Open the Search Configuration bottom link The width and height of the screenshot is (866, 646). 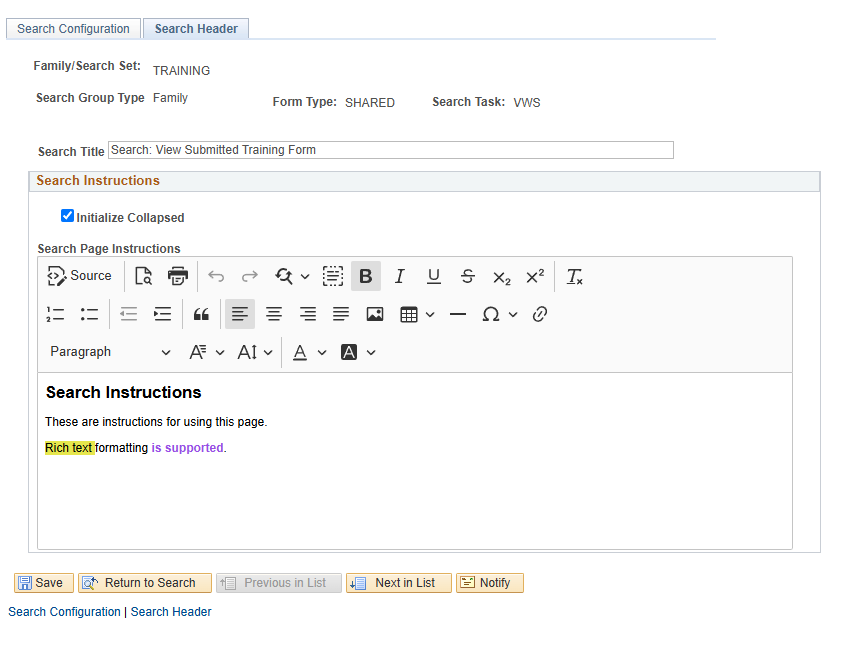pos(64,612)
